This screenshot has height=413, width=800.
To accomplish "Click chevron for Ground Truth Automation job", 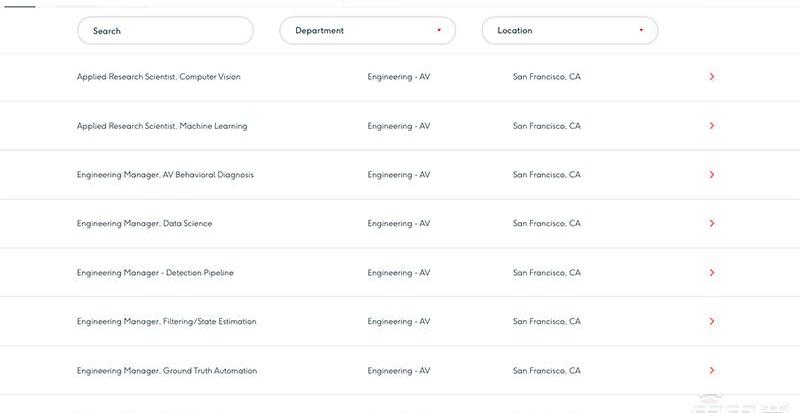I will point(712,371).
